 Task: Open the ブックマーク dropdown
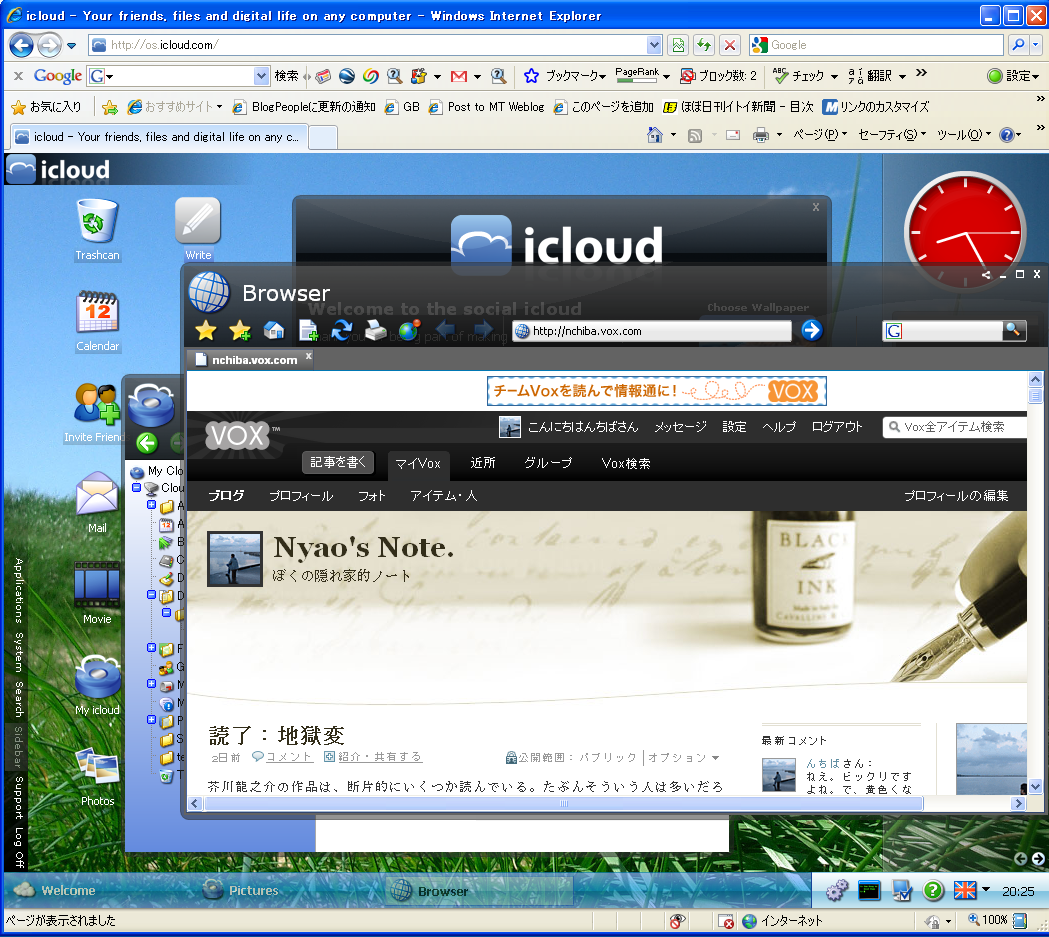575,76
